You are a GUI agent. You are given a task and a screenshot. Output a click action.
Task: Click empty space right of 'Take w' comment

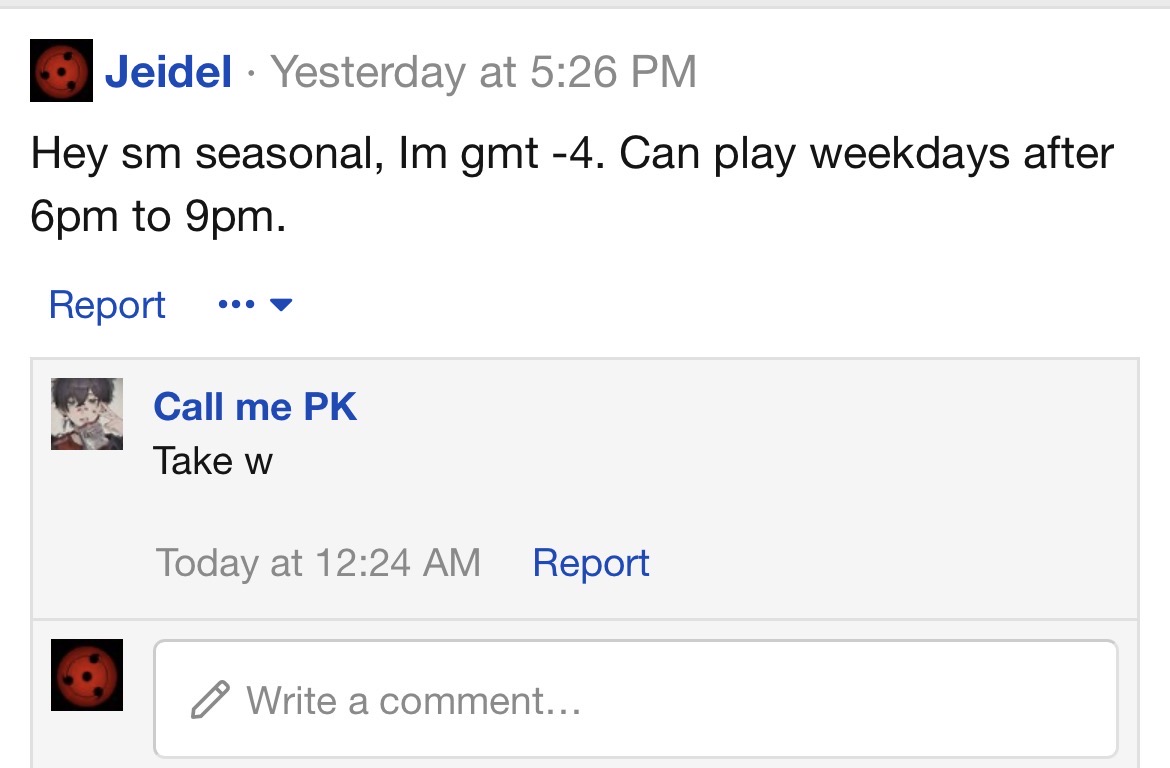pyautogui.click(x=700, y=461)
